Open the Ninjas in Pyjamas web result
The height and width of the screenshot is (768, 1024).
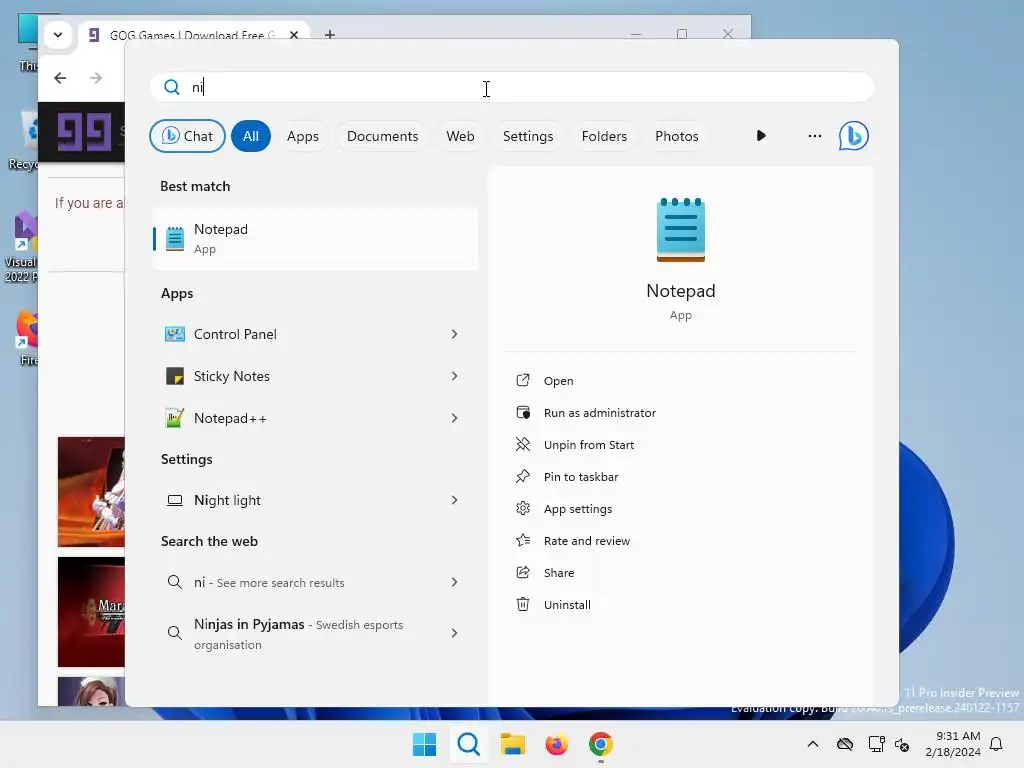click(x=315, y=633)
